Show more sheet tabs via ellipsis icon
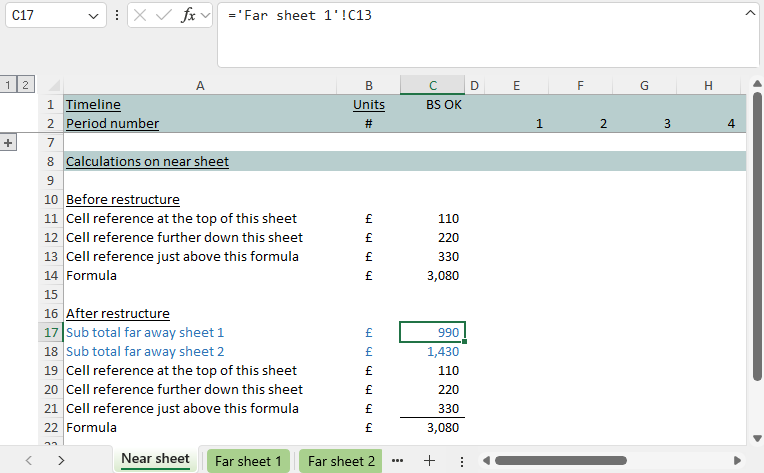Viewport: 764px width, 473px height. pos(398,461)
